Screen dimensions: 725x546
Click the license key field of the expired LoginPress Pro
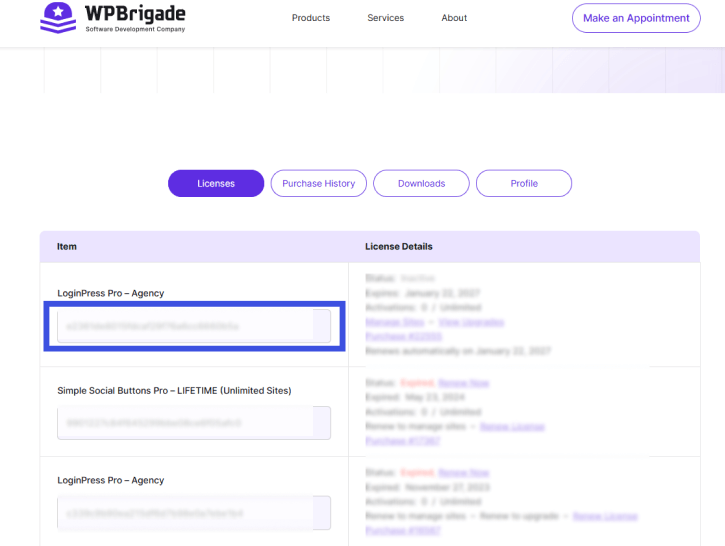(193, 513)
